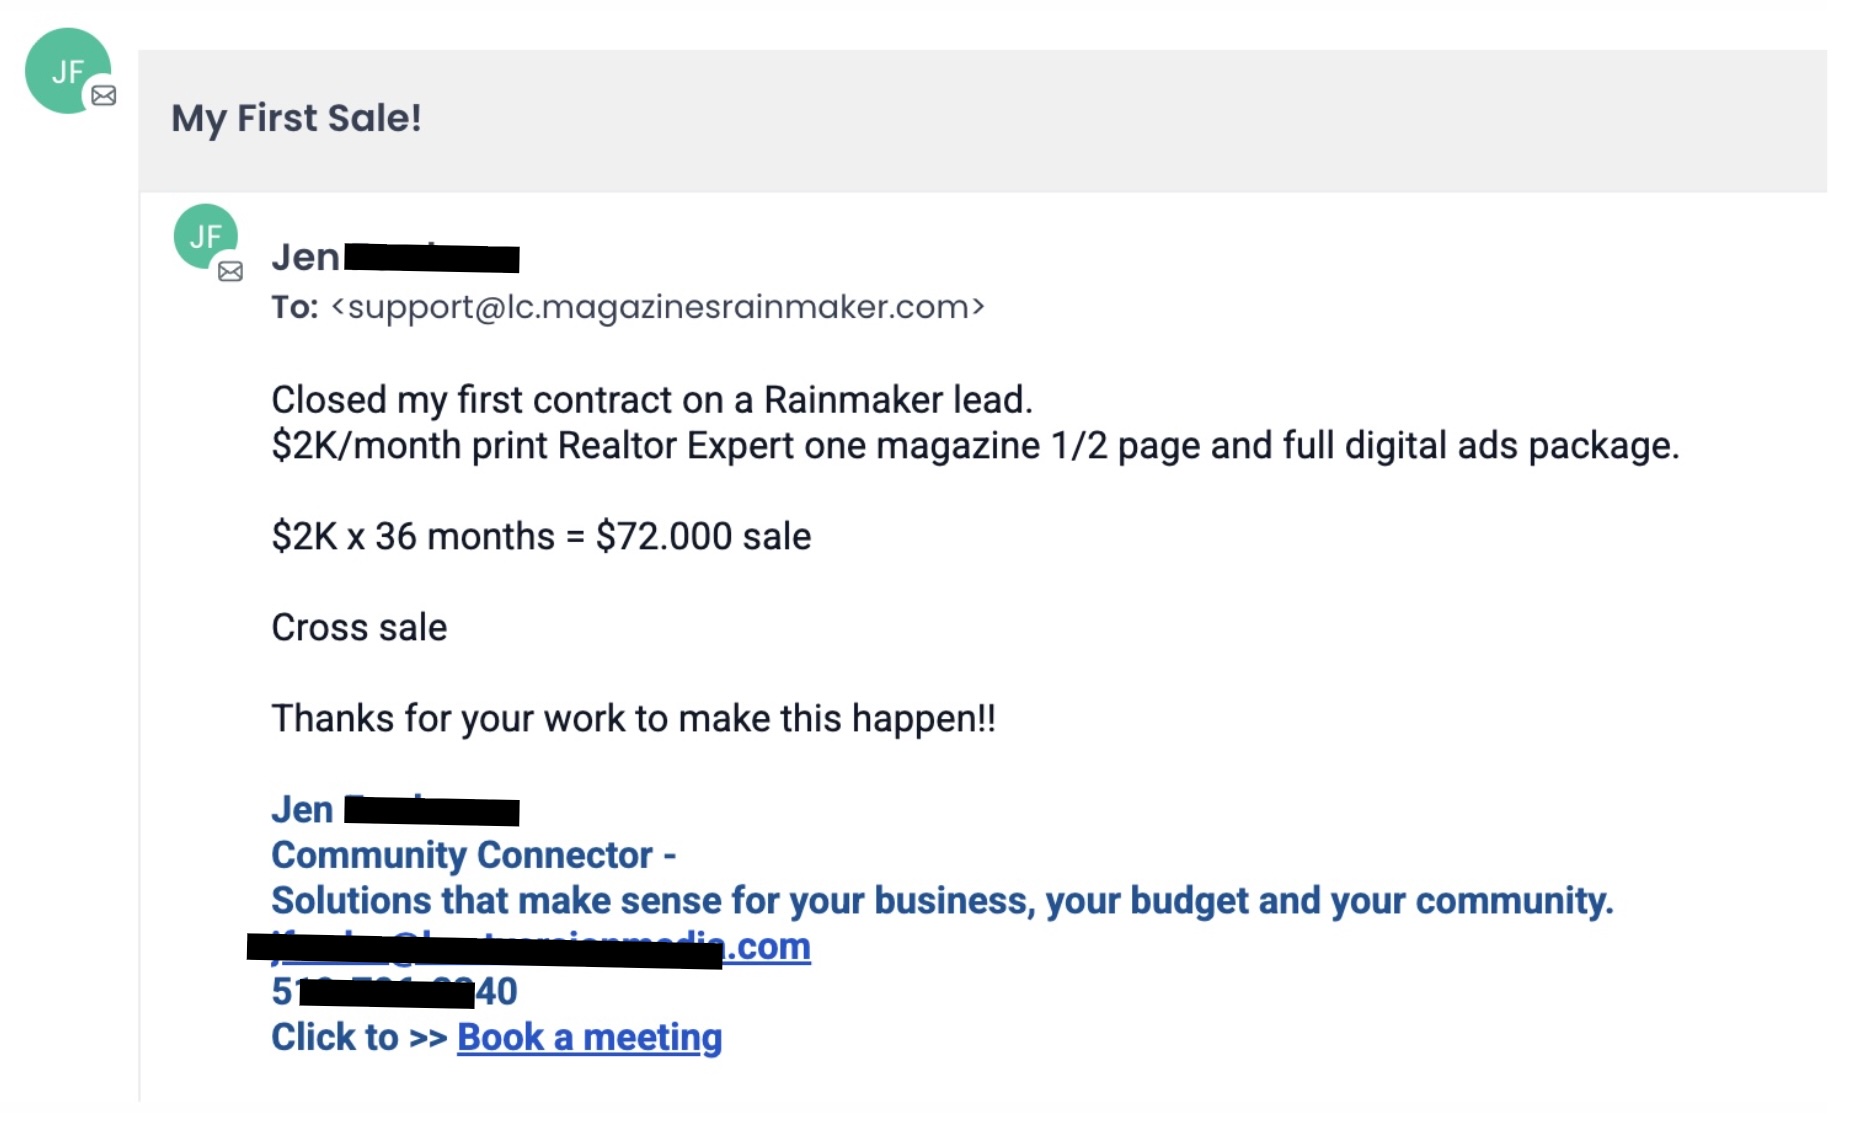This screenshot has height=1122, width=1866.
Task: Click 'Solutions that make sense' tagline
Action: (x=941, y=901)
